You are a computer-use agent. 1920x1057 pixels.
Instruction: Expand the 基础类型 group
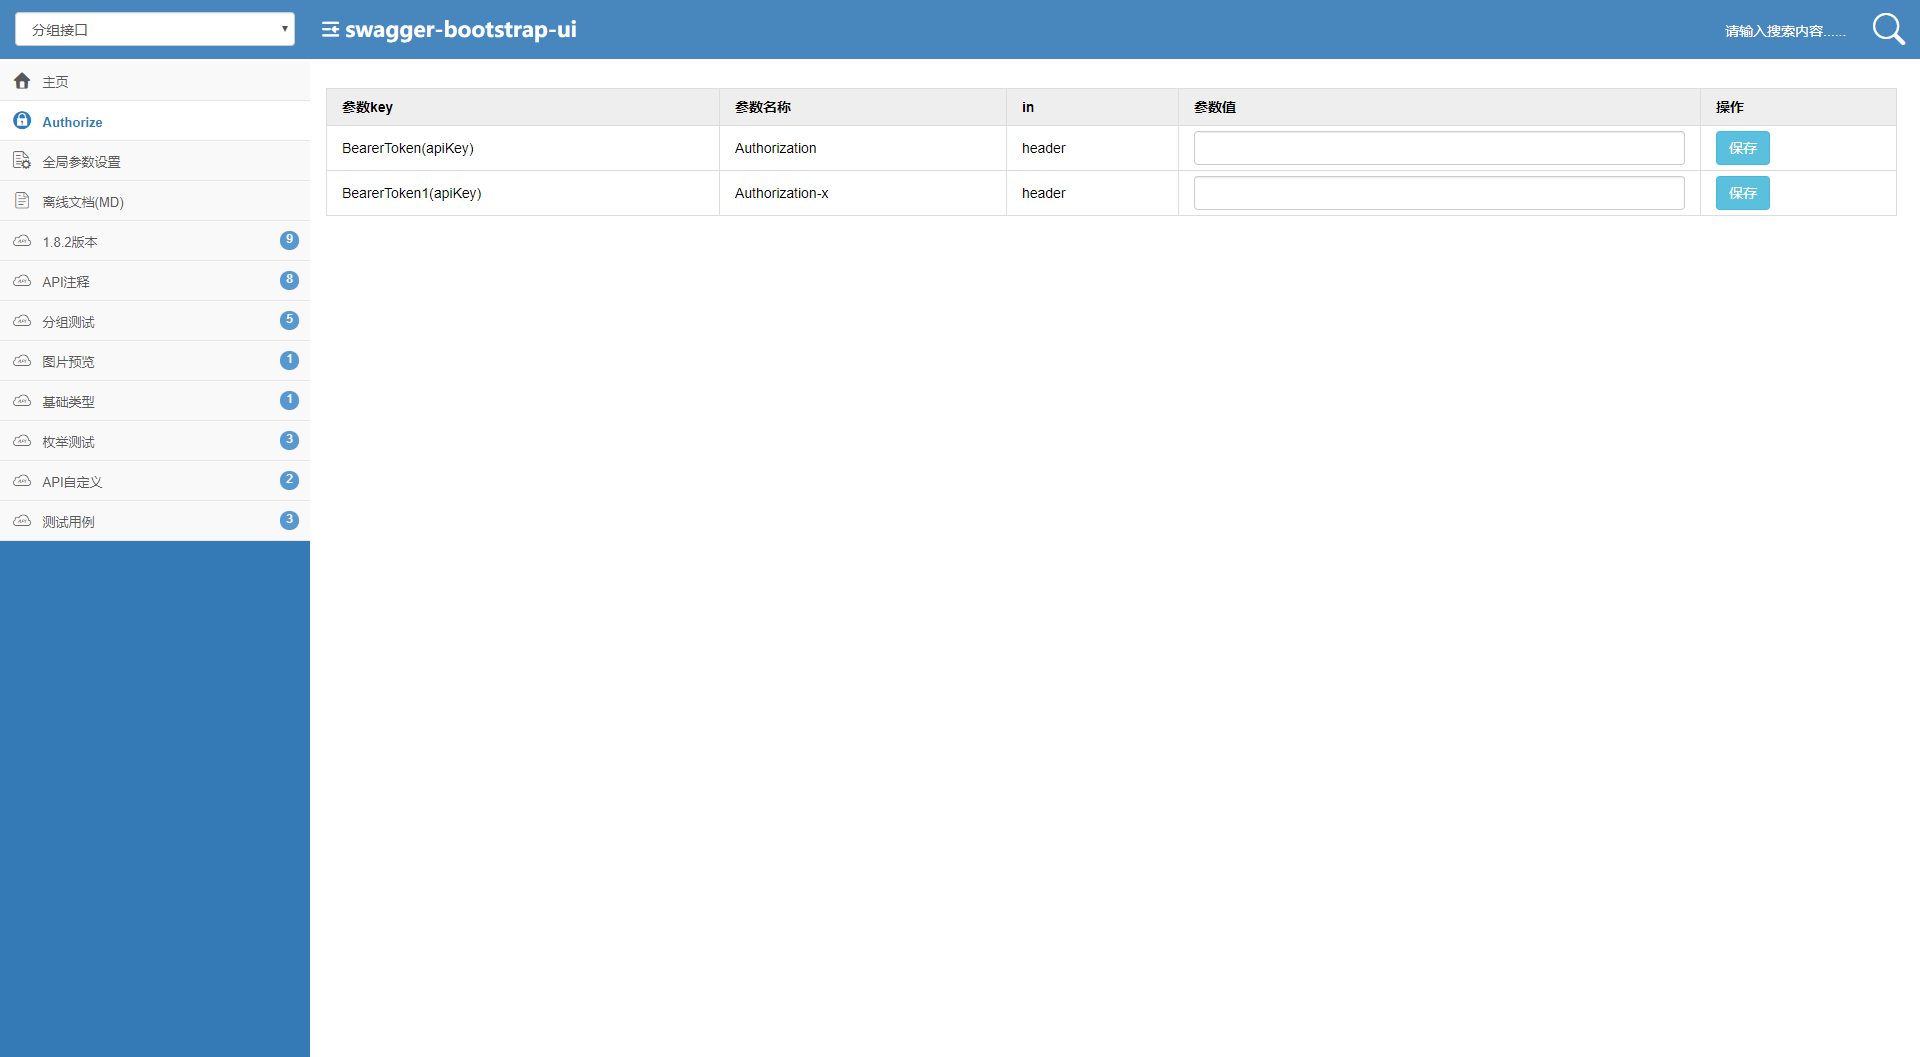155,401
